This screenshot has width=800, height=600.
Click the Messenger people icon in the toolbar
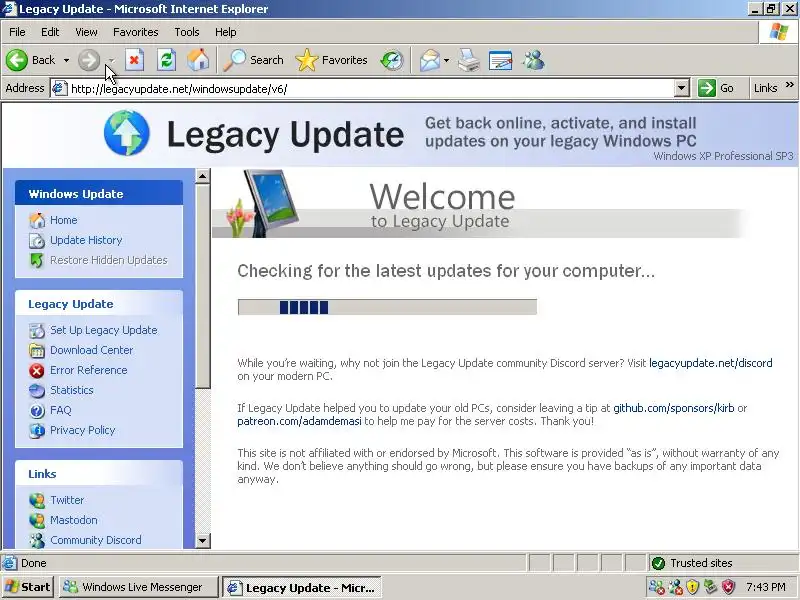tap(534, 60)
